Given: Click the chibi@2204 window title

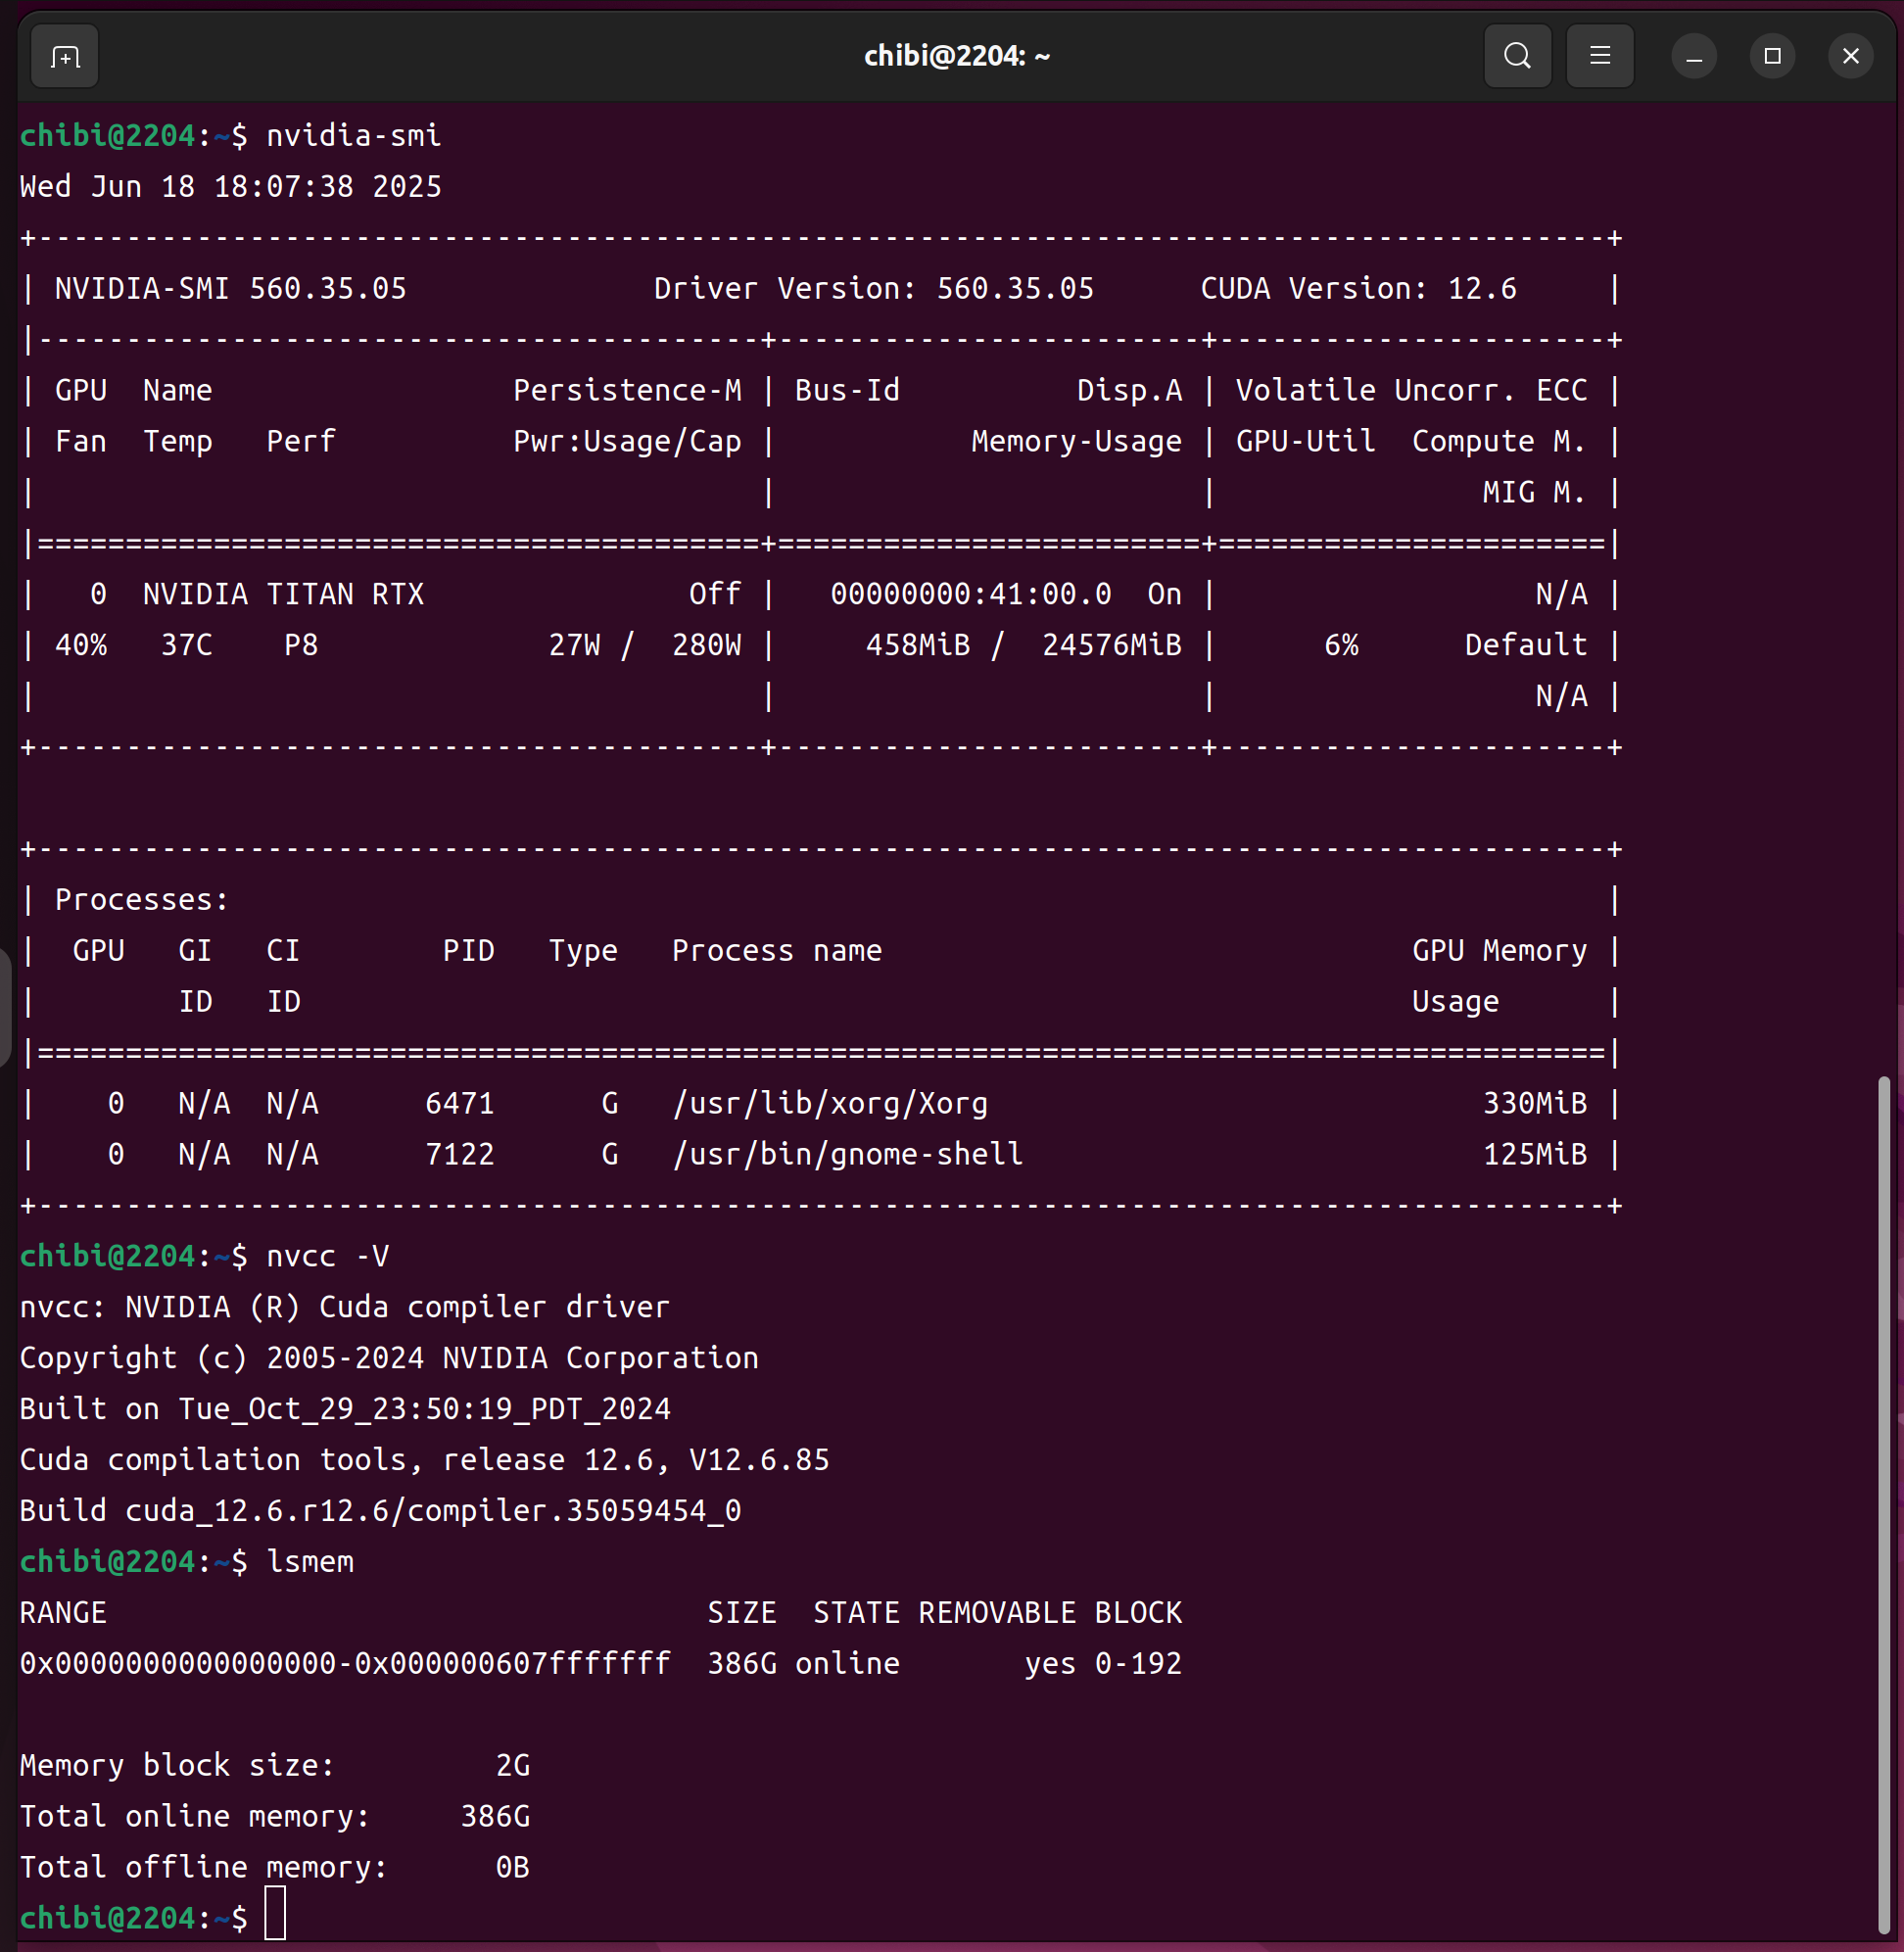Looking at the screenshot, I should 956,56.
